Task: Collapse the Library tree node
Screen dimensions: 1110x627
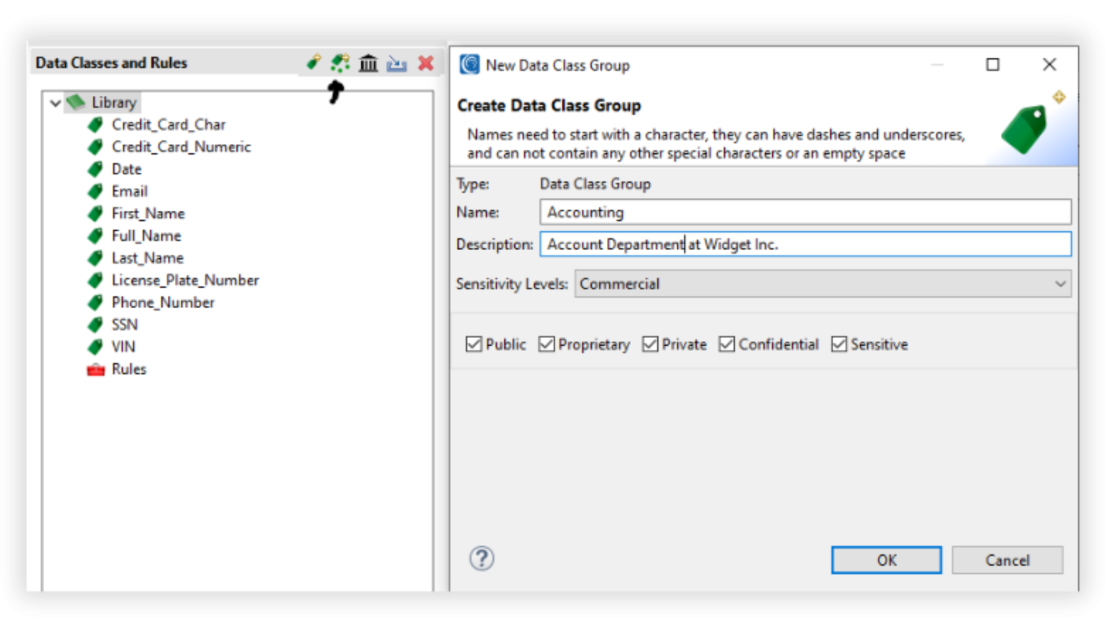Action: (x=56, y=102)
